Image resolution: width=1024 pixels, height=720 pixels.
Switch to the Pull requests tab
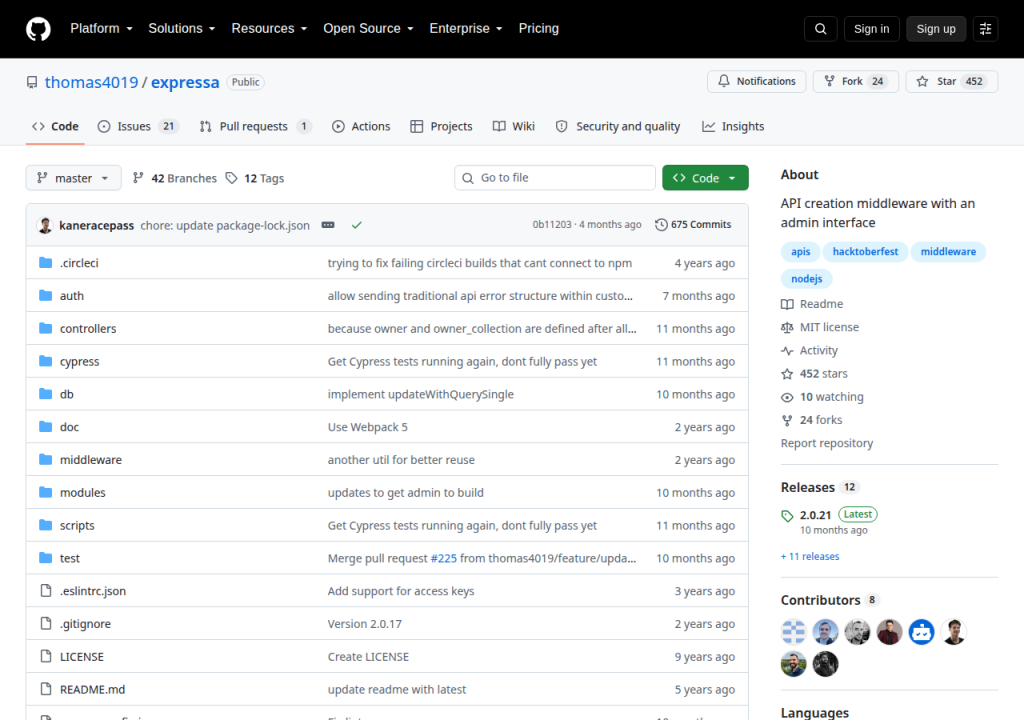click(x=255, y=127)
